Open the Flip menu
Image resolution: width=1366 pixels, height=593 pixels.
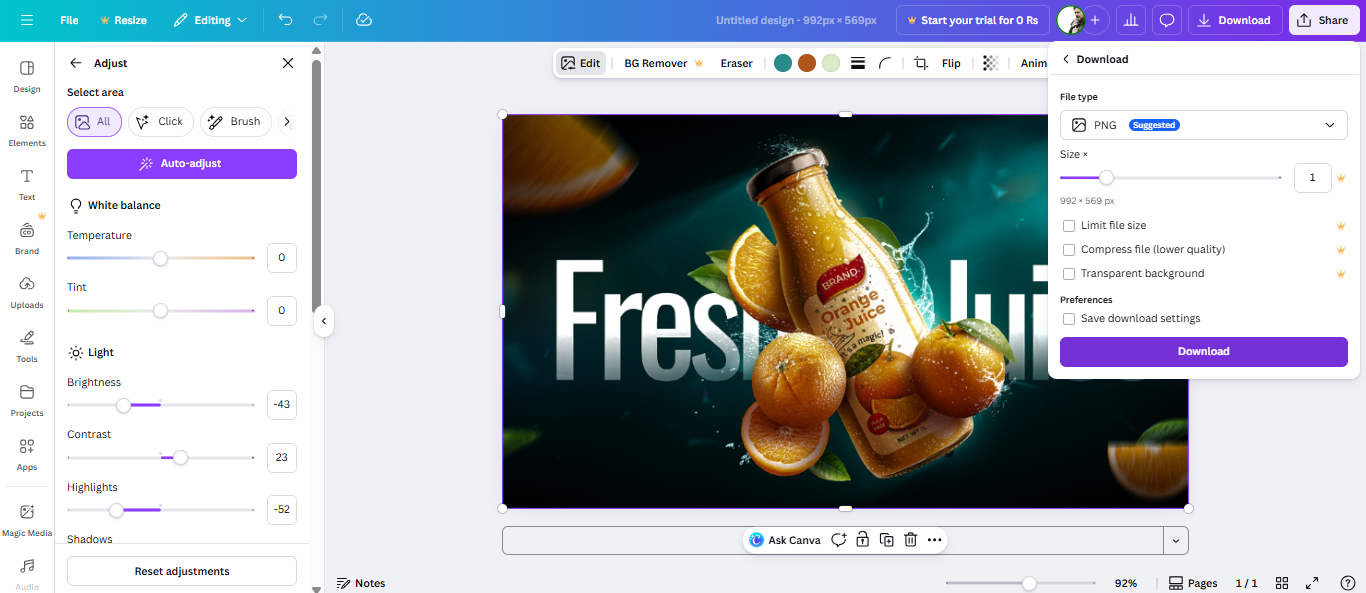point(950,62)
